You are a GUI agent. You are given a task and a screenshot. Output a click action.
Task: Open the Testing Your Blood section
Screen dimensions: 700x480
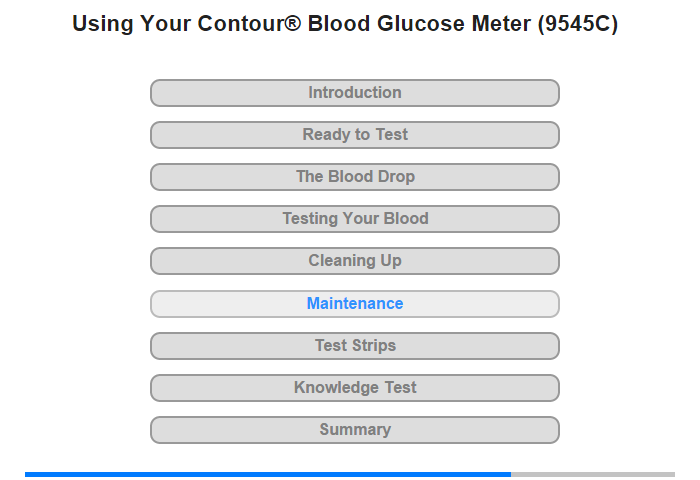click(x=354, y=219)
